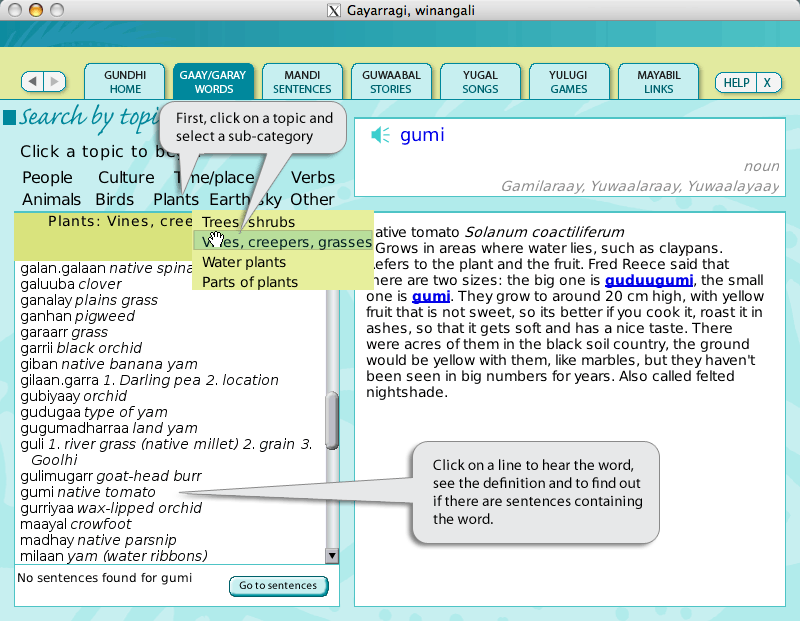The height and width of the screenshot is (621, 800).
Task: Select Water plants sub-category
Action: coord(244,262)
